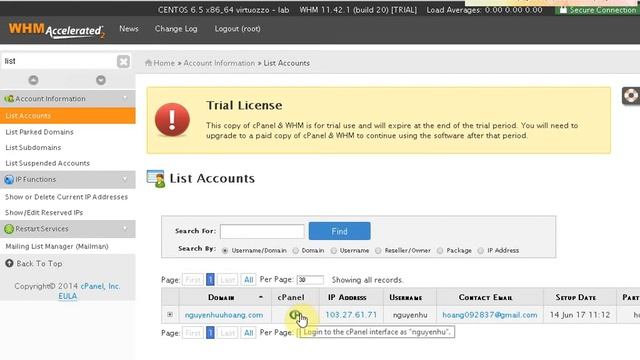
Task: Select the Reseller/Owner search option
Action: click(378, 251)
